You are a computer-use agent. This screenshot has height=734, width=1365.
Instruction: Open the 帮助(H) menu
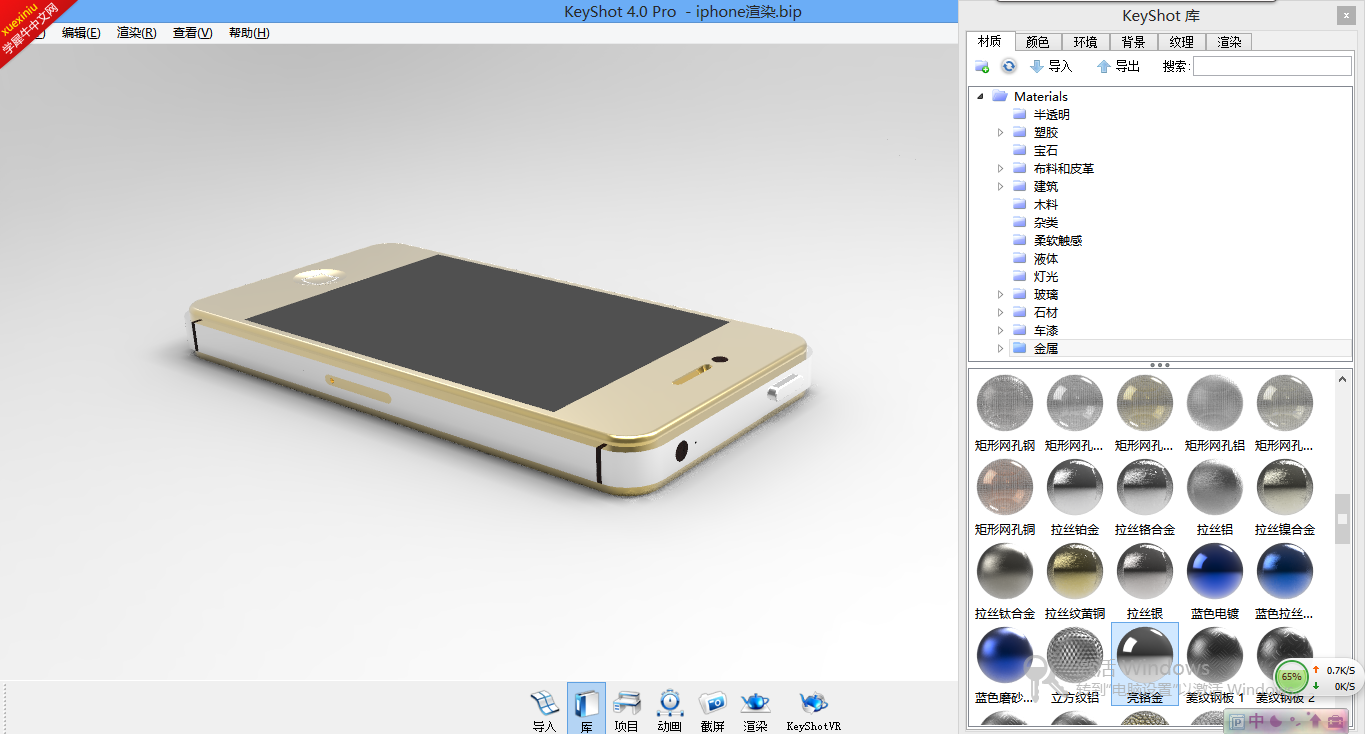click(249, 32)
